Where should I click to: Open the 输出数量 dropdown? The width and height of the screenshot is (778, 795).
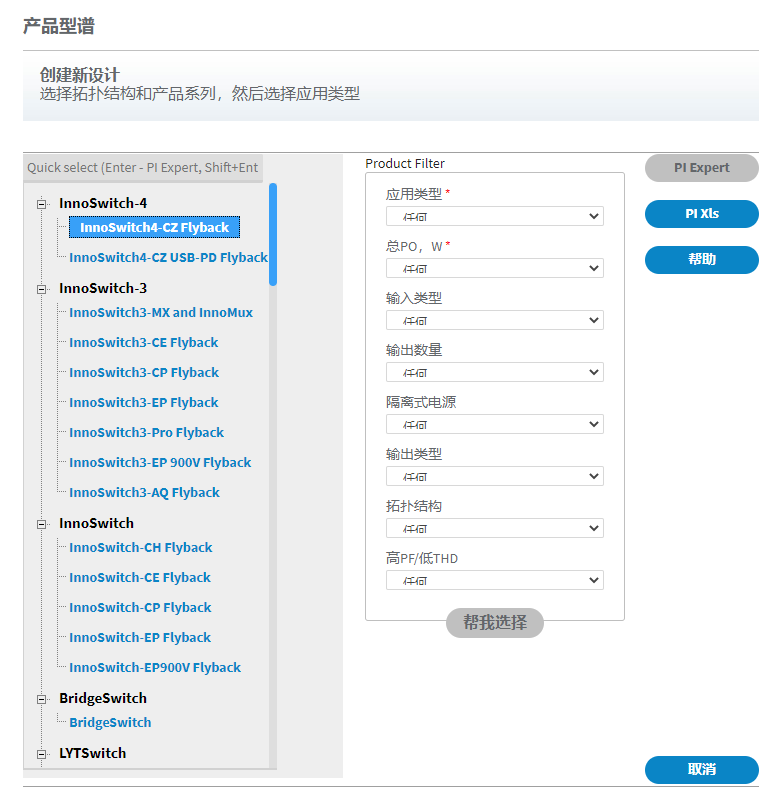point(494,373)
